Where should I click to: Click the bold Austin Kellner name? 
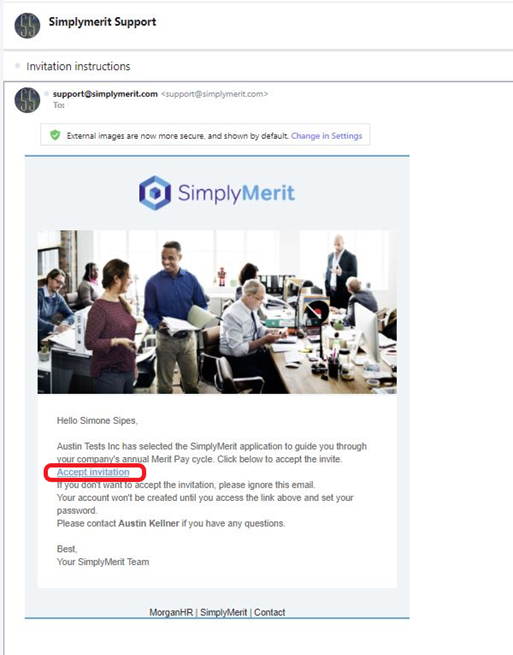149,523
